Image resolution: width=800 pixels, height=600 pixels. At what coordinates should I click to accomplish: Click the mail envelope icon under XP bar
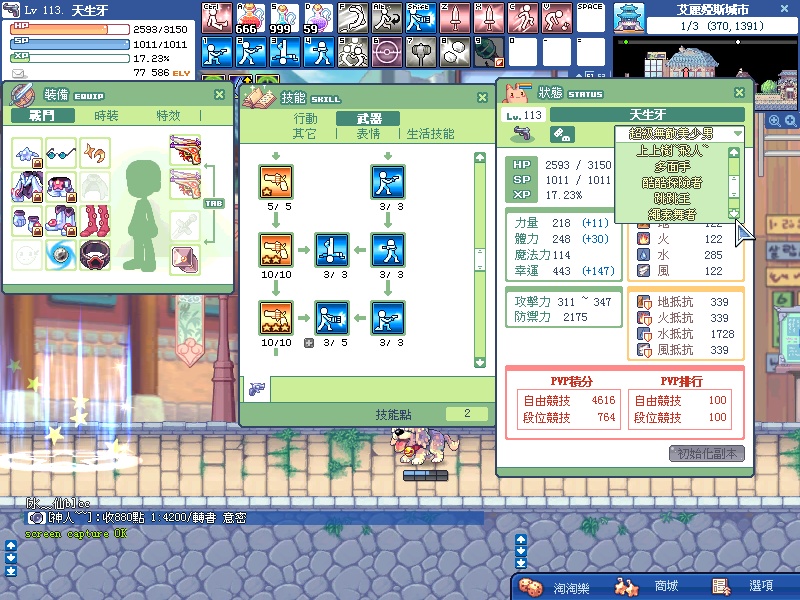tap(19, 74)
